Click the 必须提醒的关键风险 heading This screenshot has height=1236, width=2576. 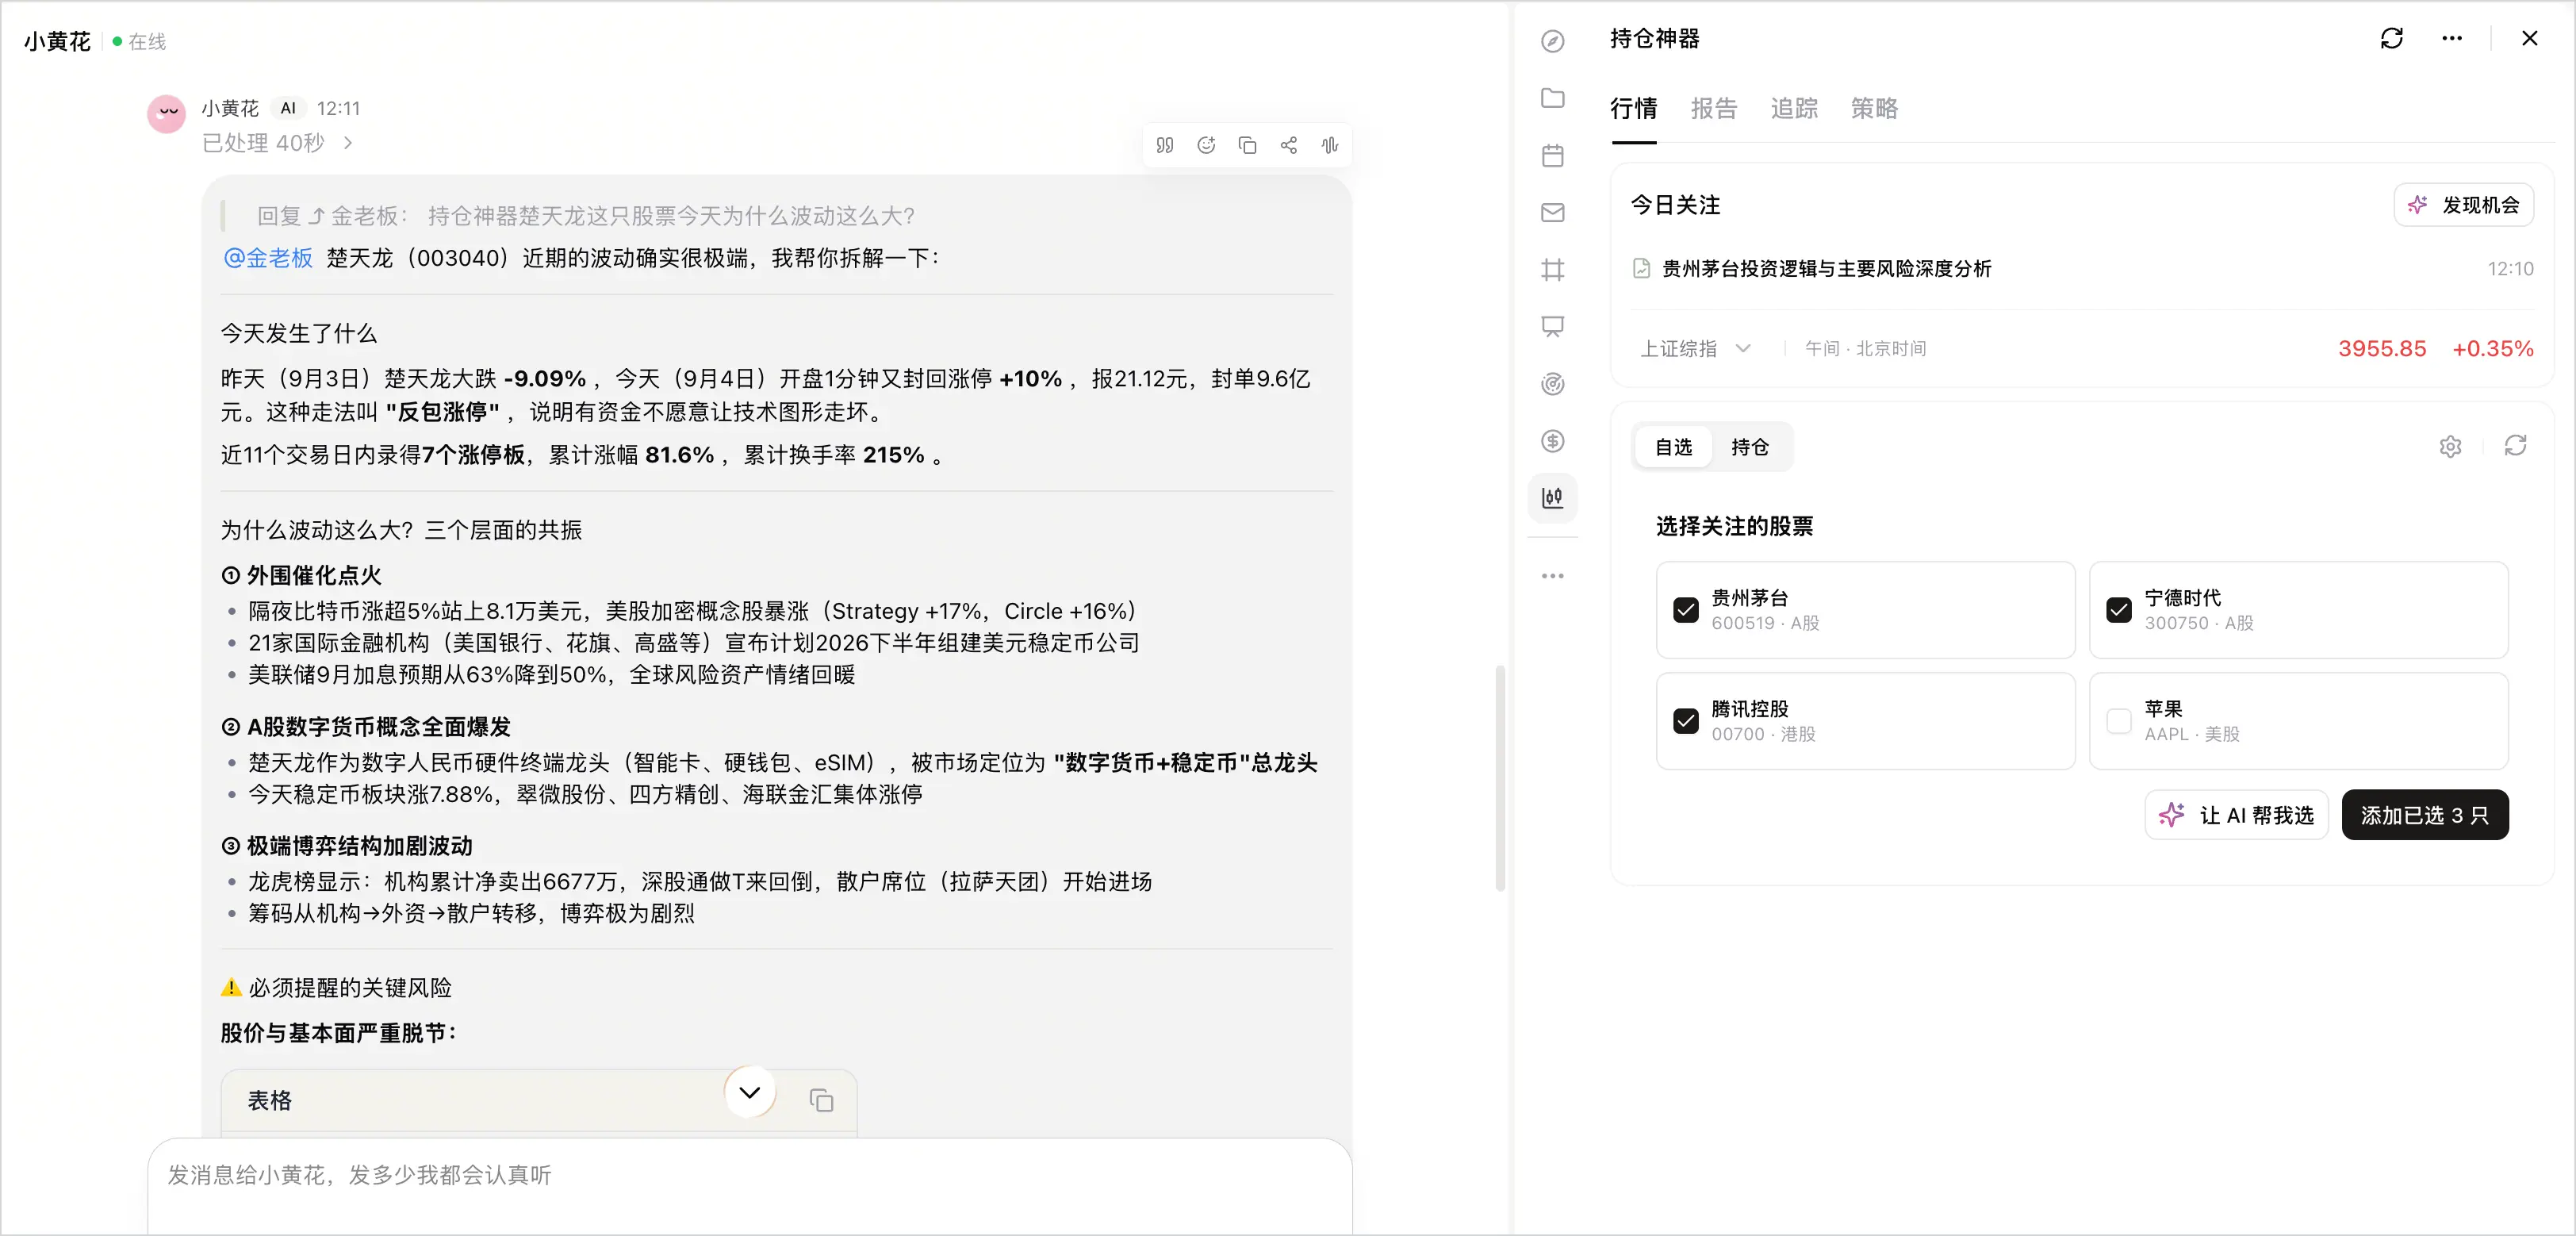350,988
